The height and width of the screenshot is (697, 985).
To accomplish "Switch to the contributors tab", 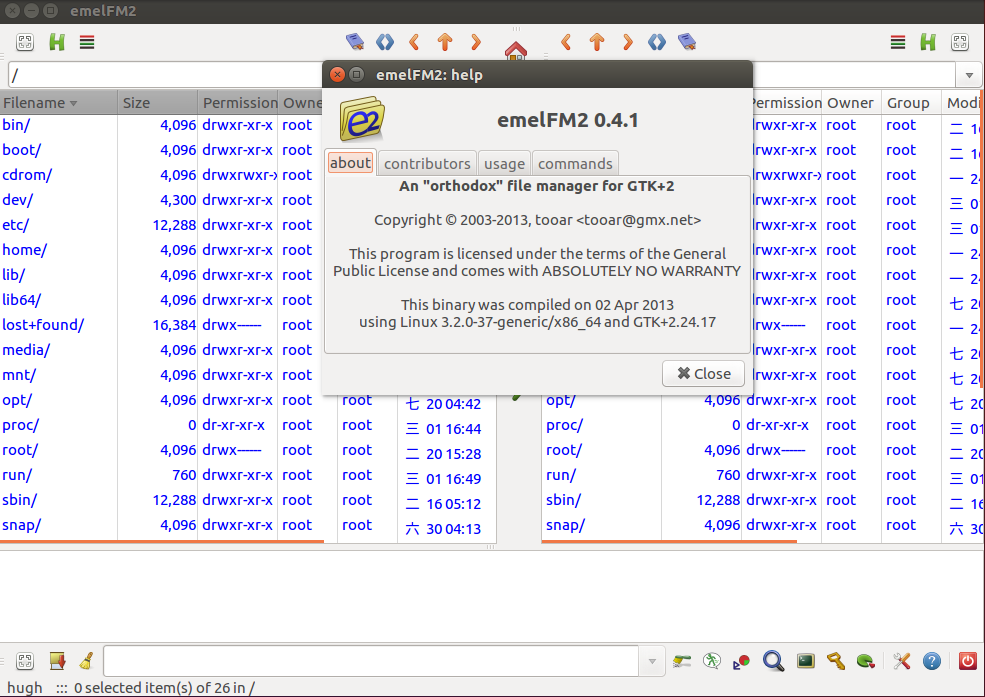I will click(x=427, y=163).
